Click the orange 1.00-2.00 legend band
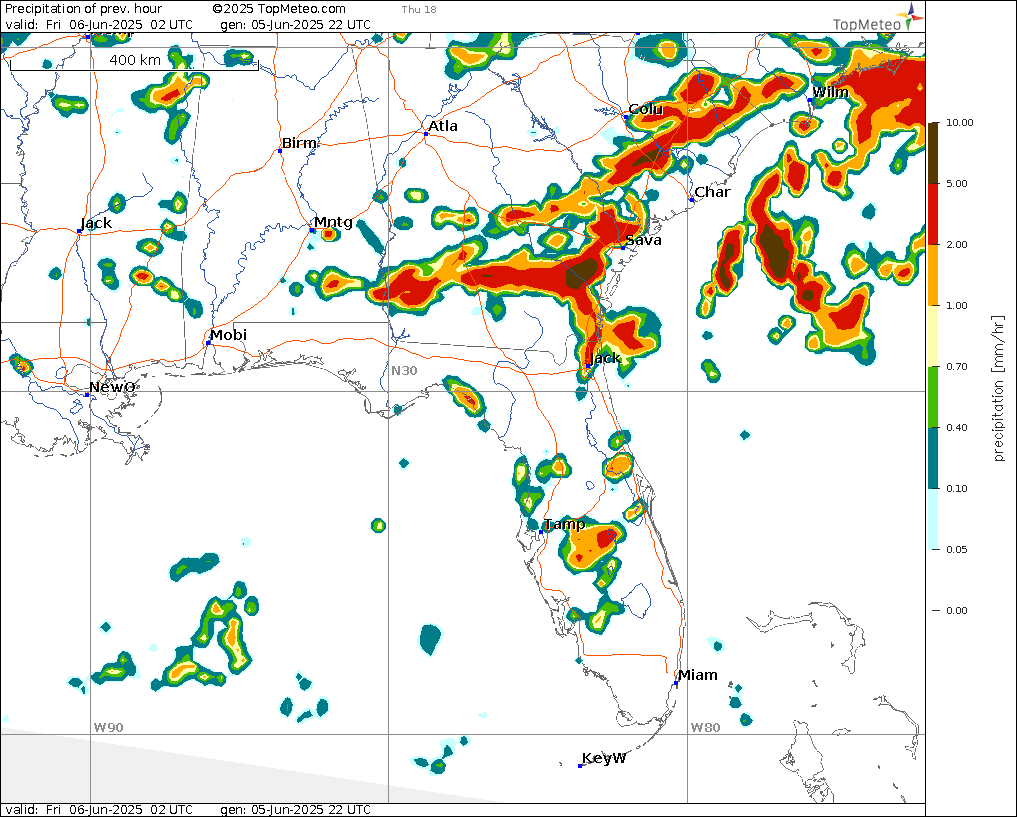Screen dimensions: 1017x817 (933, 275)
